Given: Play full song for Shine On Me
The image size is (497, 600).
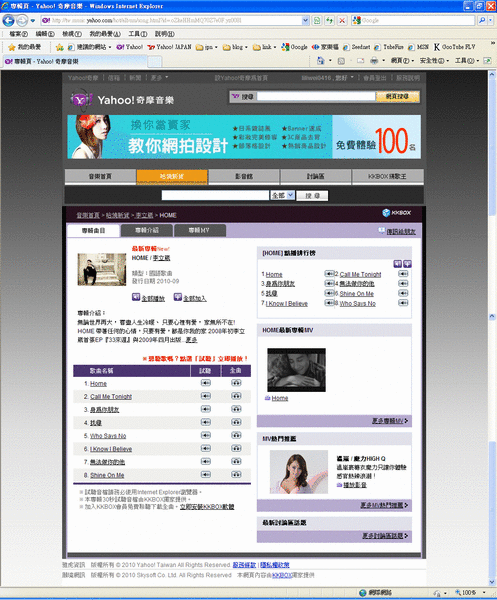Looking at the screenshot, I should 236,475.
